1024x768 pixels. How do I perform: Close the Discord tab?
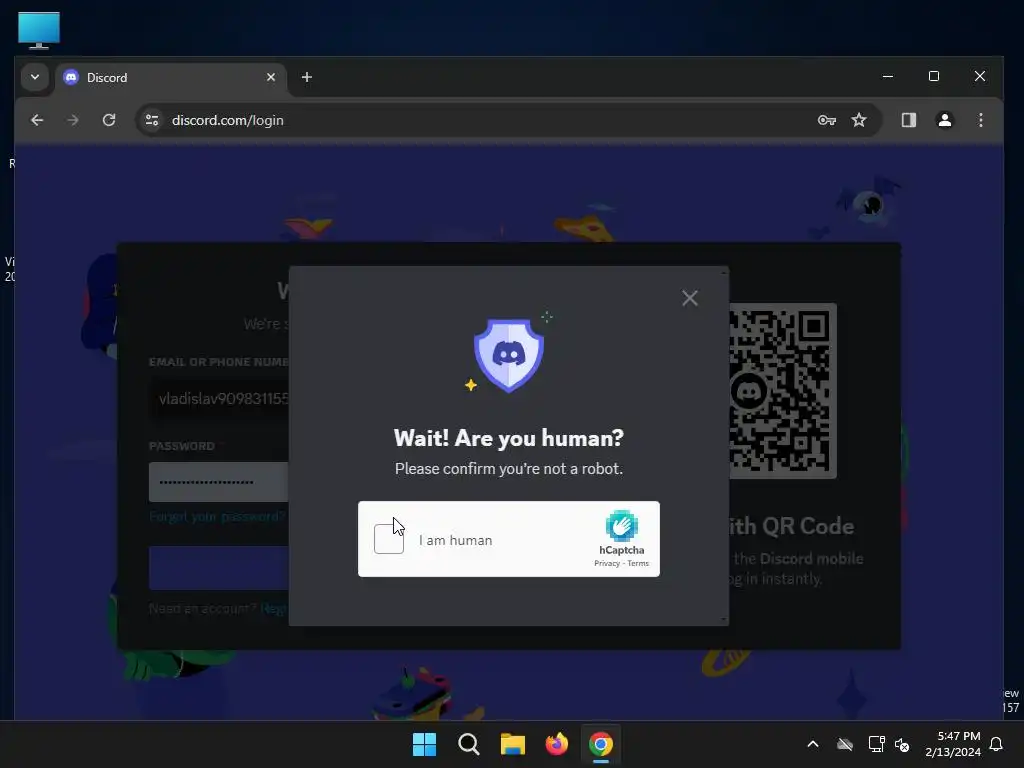[271, 77]
